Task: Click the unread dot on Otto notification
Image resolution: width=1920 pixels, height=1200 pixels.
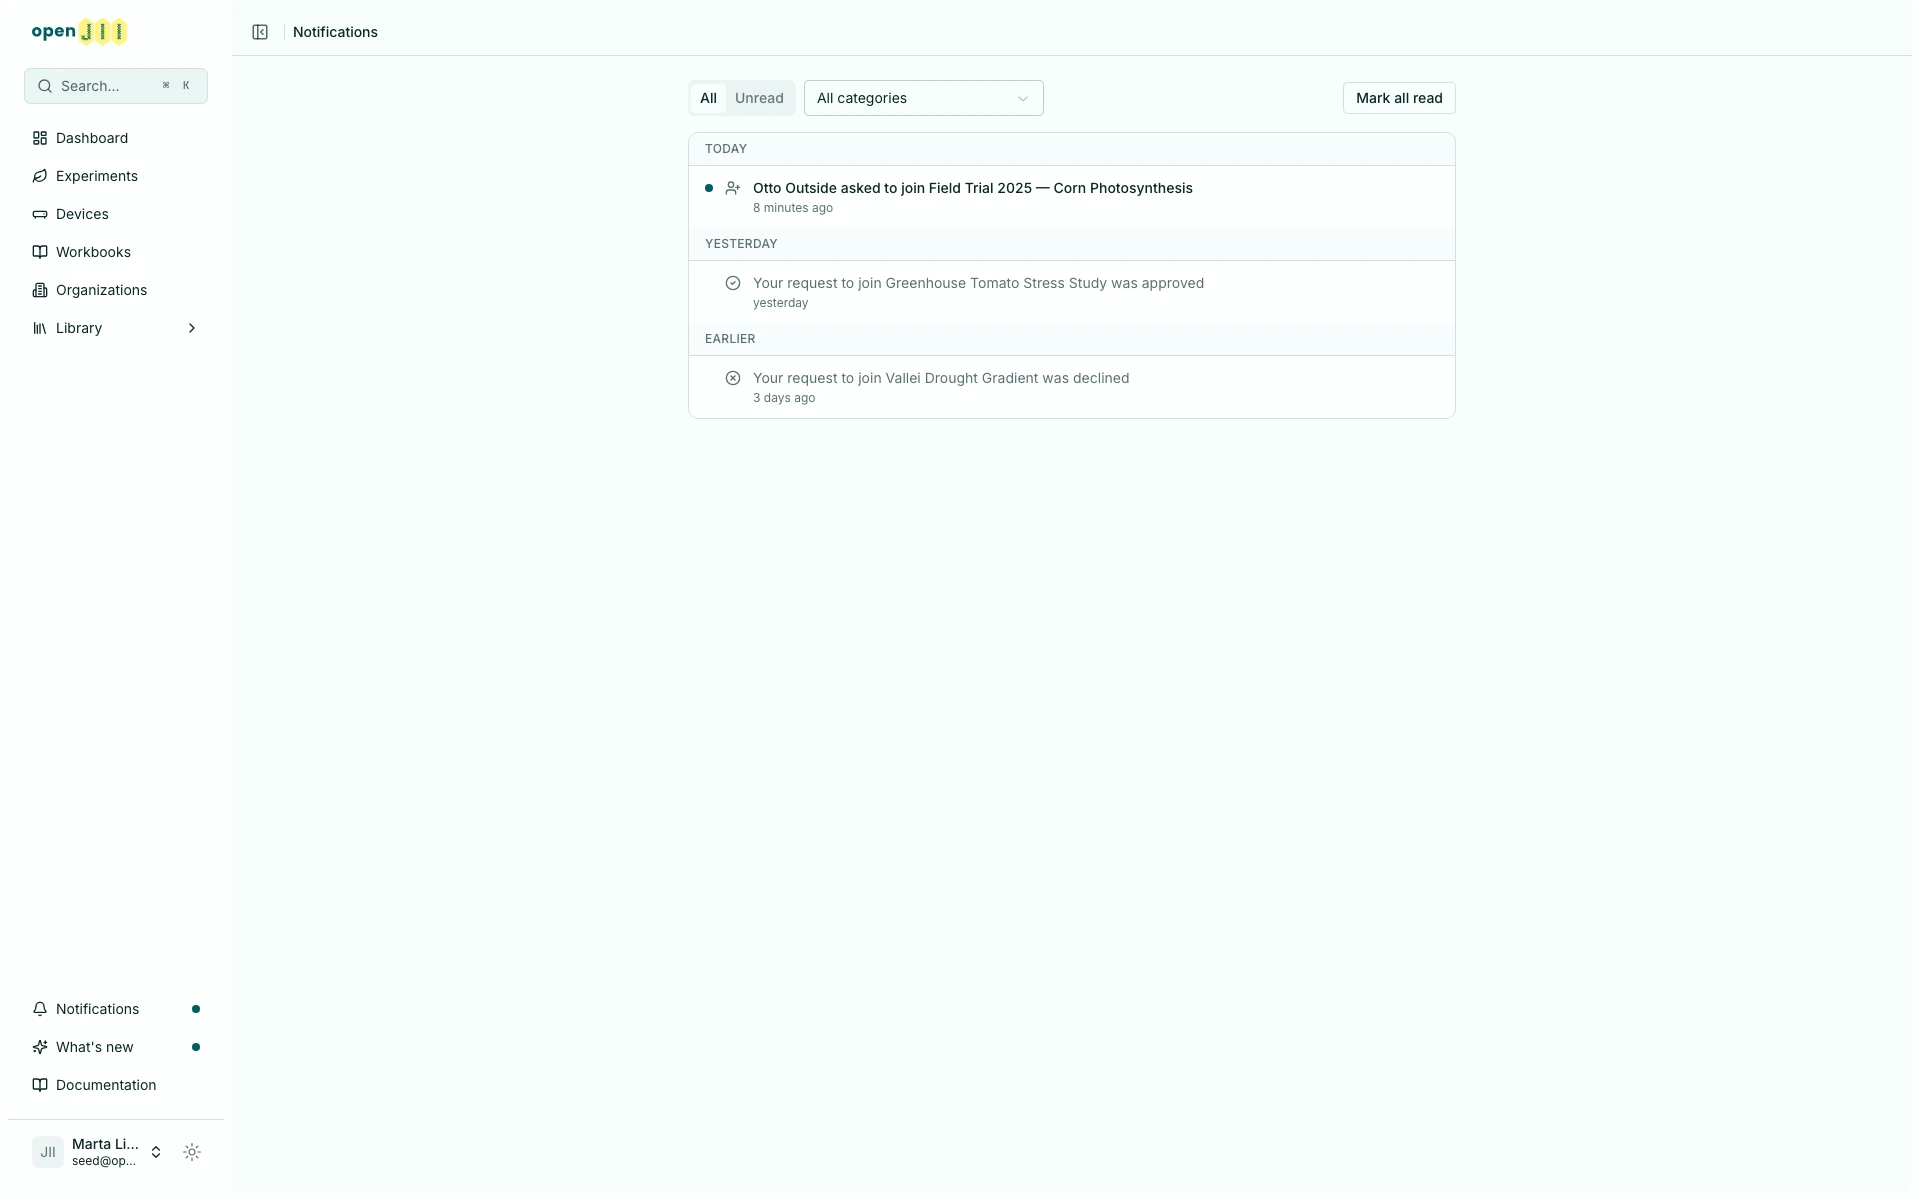Action: tap(709, 188)
